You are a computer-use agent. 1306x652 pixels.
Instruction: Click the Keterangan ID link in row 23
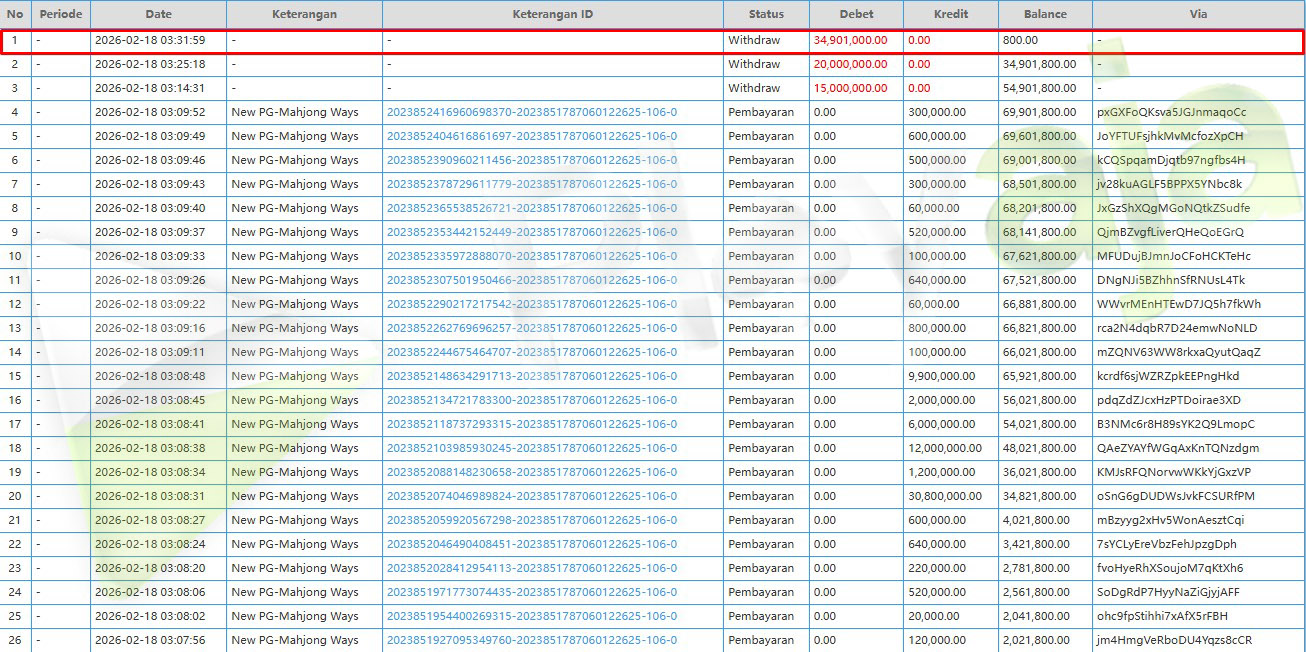(531, 568)
